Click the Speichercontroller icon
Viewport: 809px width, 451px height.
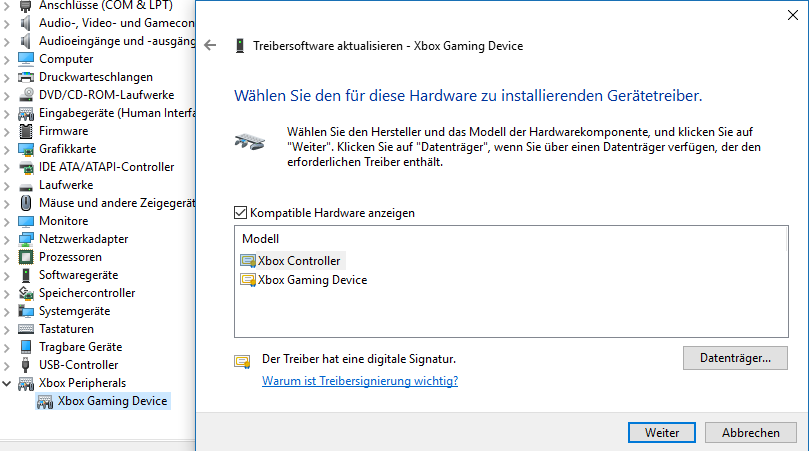click(25, 294)
